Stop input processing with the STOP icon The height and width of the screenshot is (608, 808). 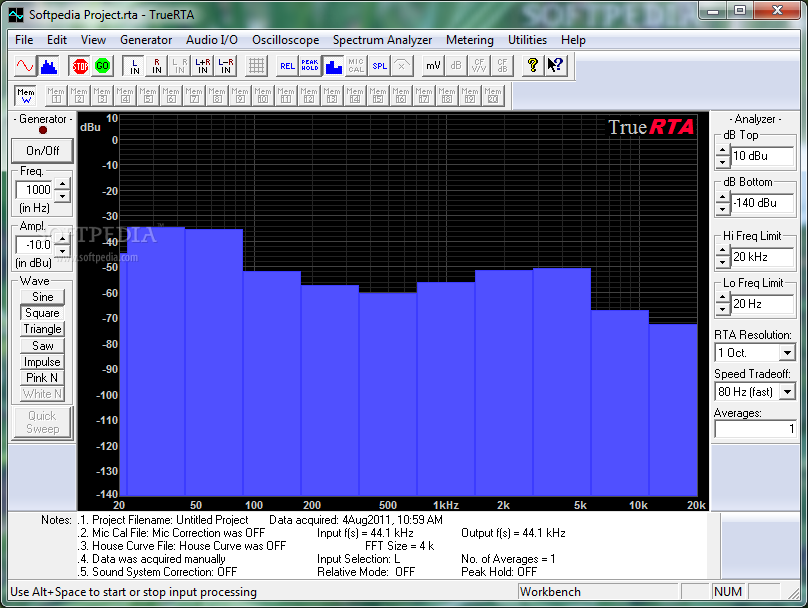(80, 65)
